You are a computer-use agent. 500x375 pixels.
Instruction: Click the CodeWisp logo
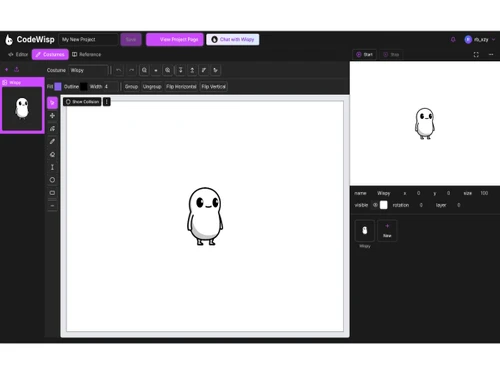tap(29, 40)
